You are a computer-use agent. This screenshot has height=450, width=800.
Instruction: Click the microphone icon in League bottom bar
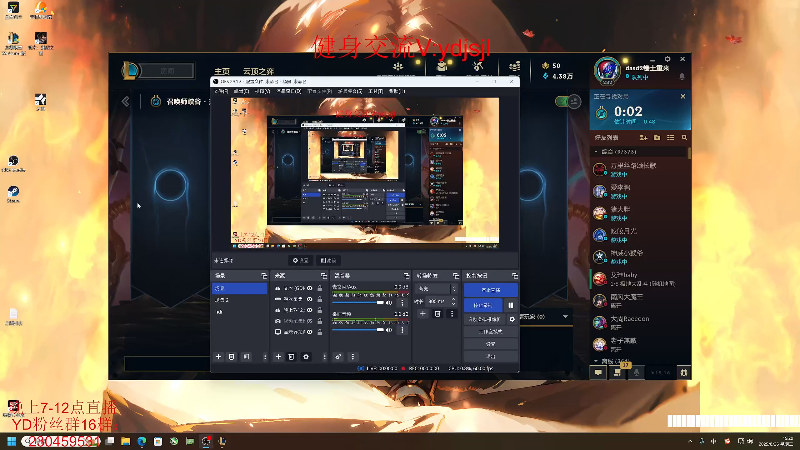coord(636,372)
